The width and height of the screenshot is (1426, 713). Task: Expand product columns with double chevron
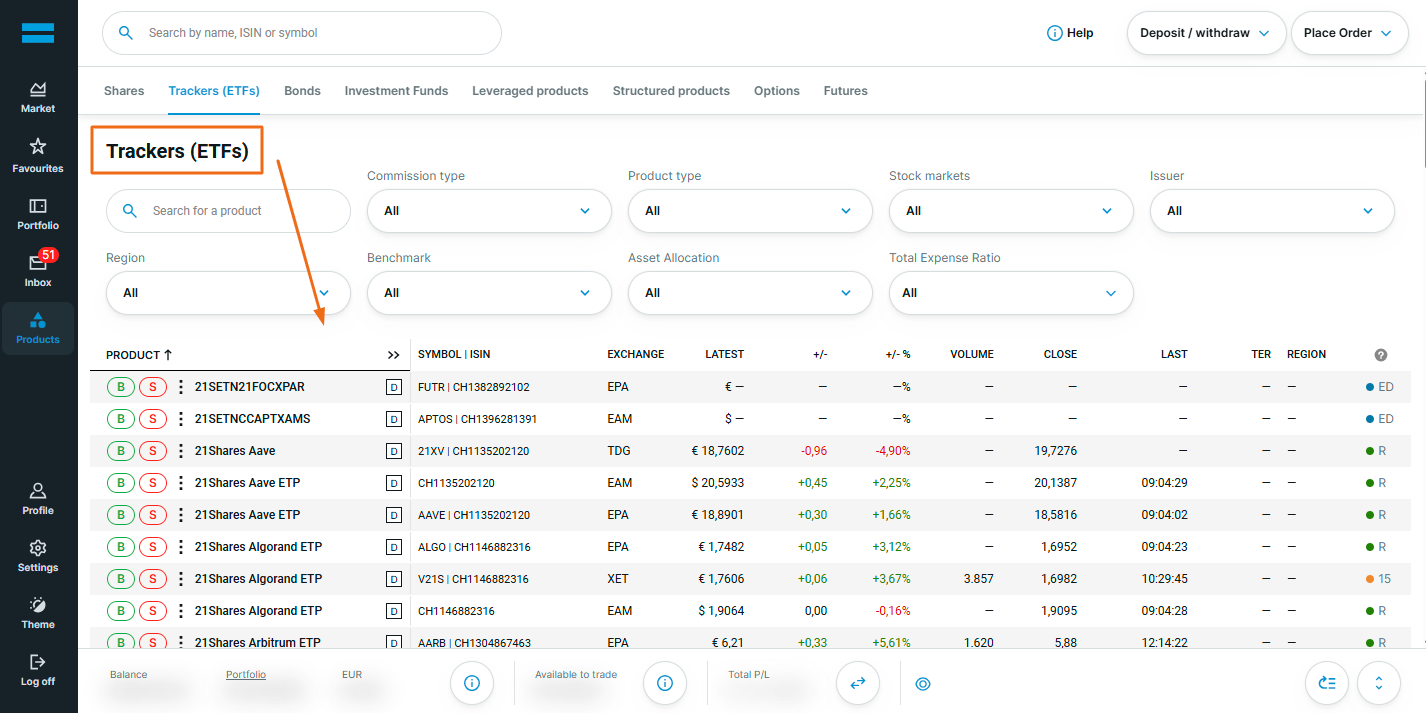pos(393,355)
